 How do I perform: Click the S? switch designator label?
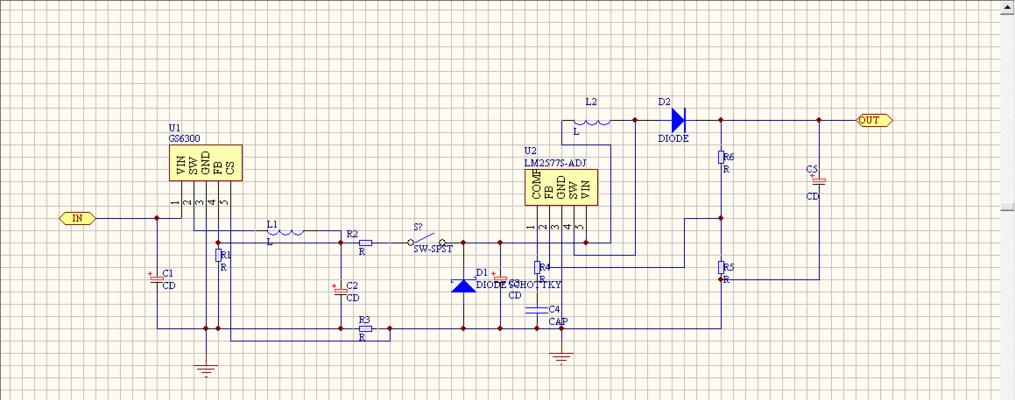[419, 227]
